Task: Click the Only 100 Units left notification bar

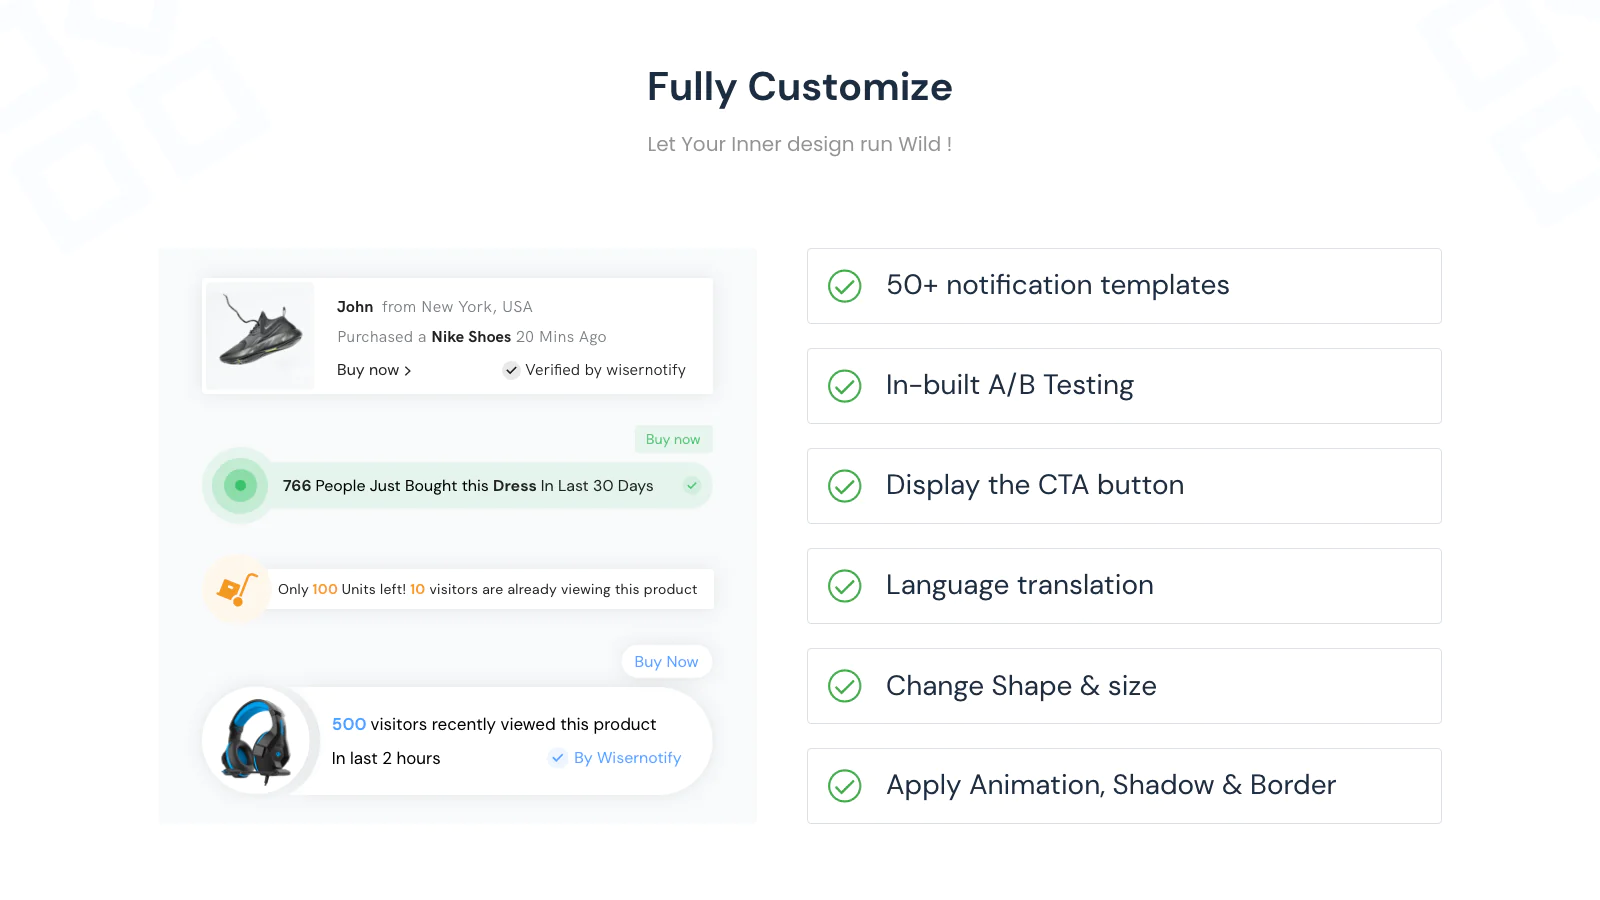Action: pos(488,589)
